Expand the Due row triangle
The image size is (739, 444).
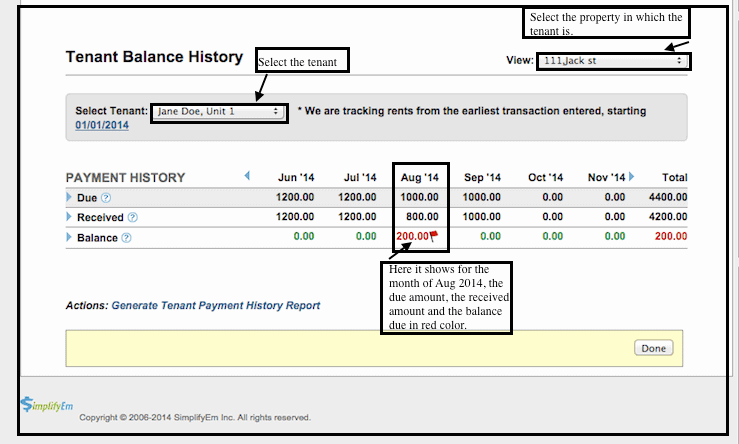(69, 198)
